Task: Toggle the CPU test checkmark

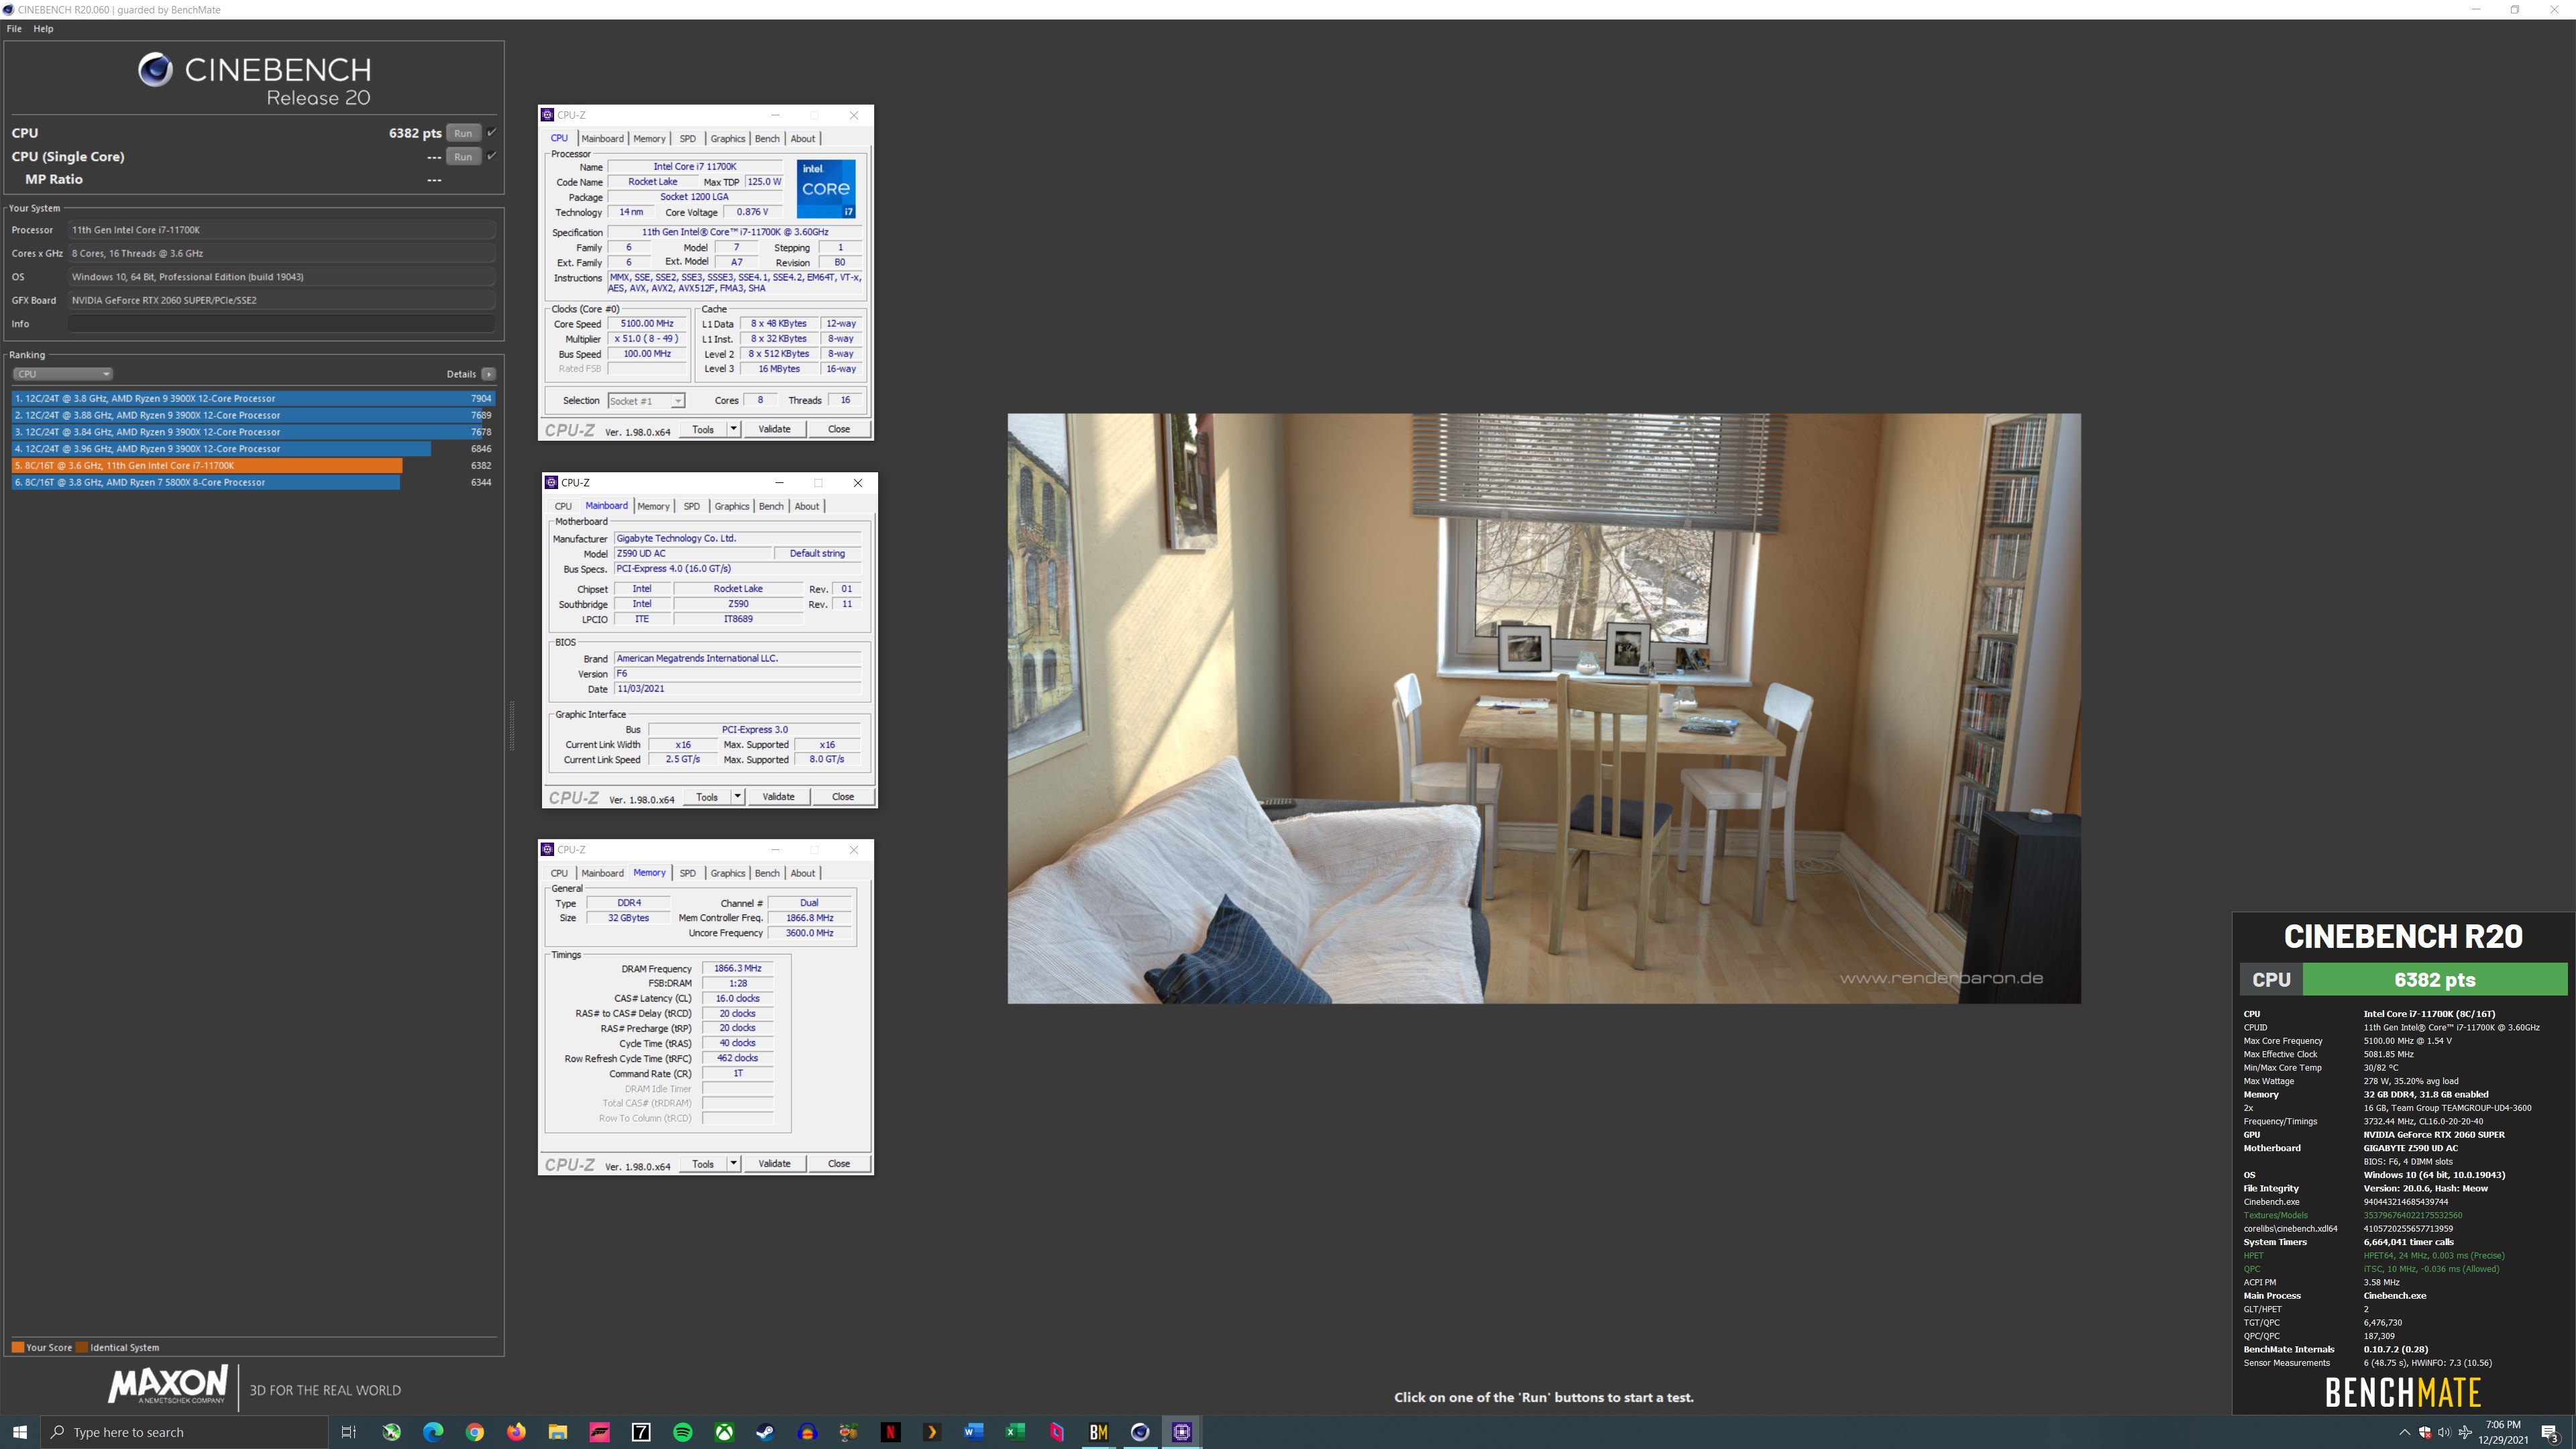Action: [x=491, y=132]
